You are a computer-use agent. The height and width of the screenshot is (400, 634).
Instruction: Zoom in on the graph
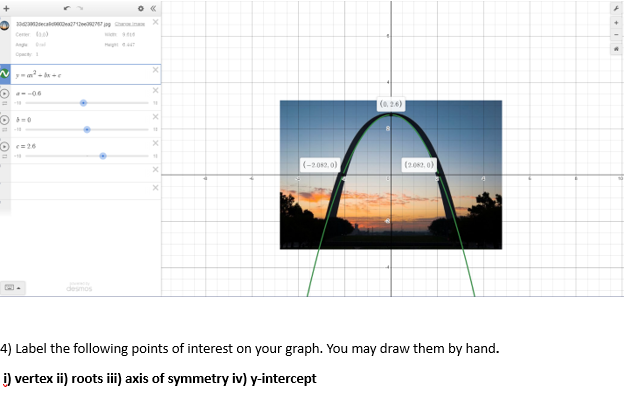(616, 23)
